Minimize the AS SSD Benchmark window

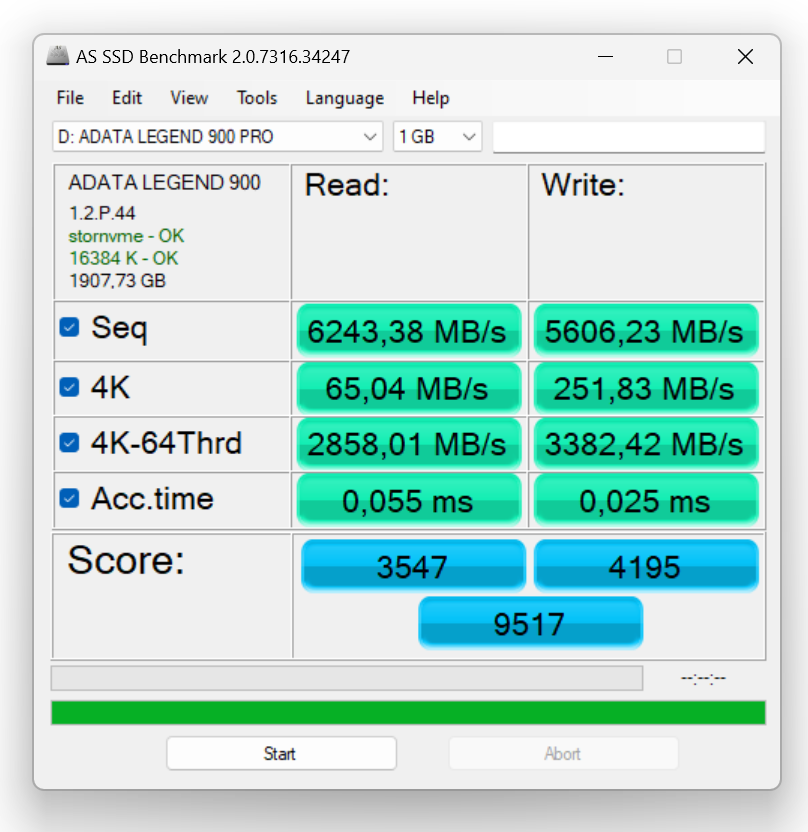point(604,57)
